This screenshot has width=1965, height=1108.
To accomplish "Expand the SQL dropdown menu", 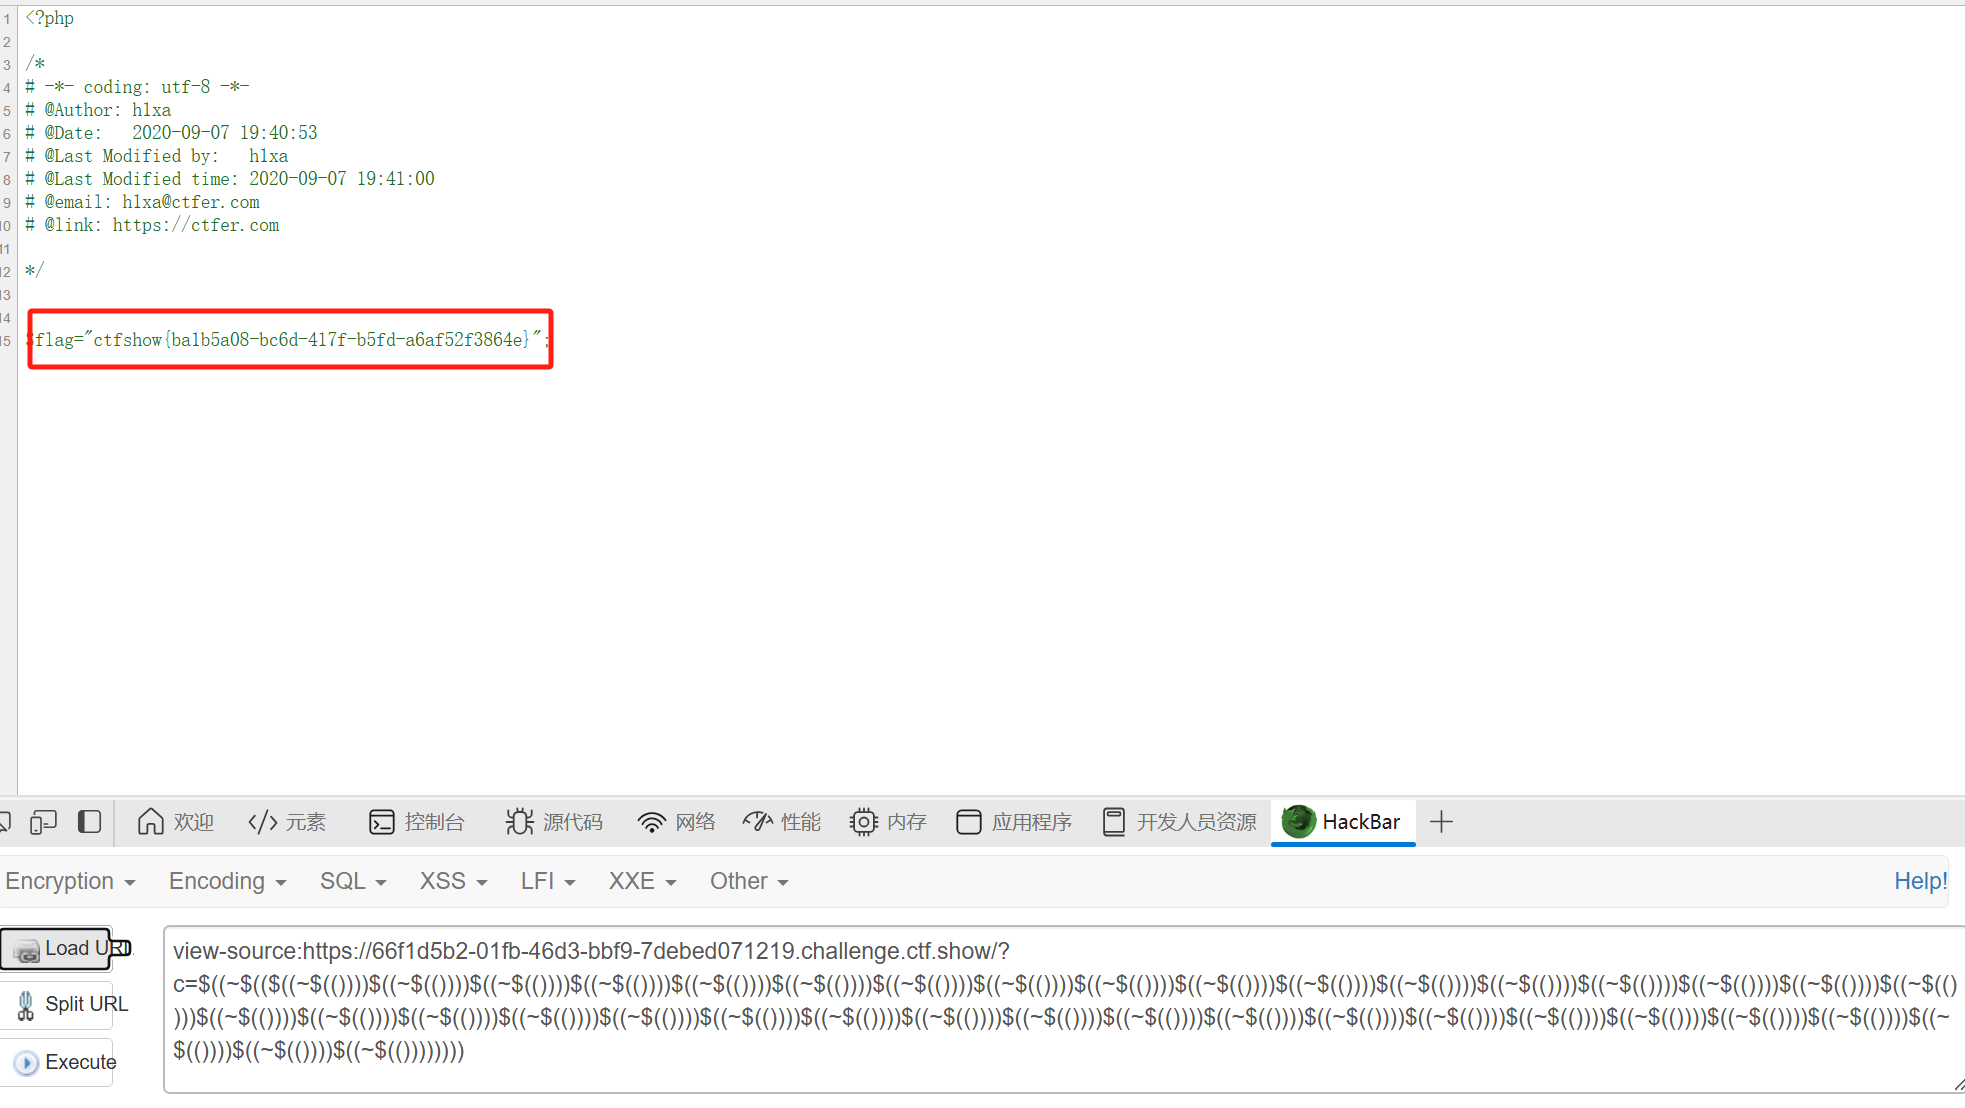I will point(352,881).
